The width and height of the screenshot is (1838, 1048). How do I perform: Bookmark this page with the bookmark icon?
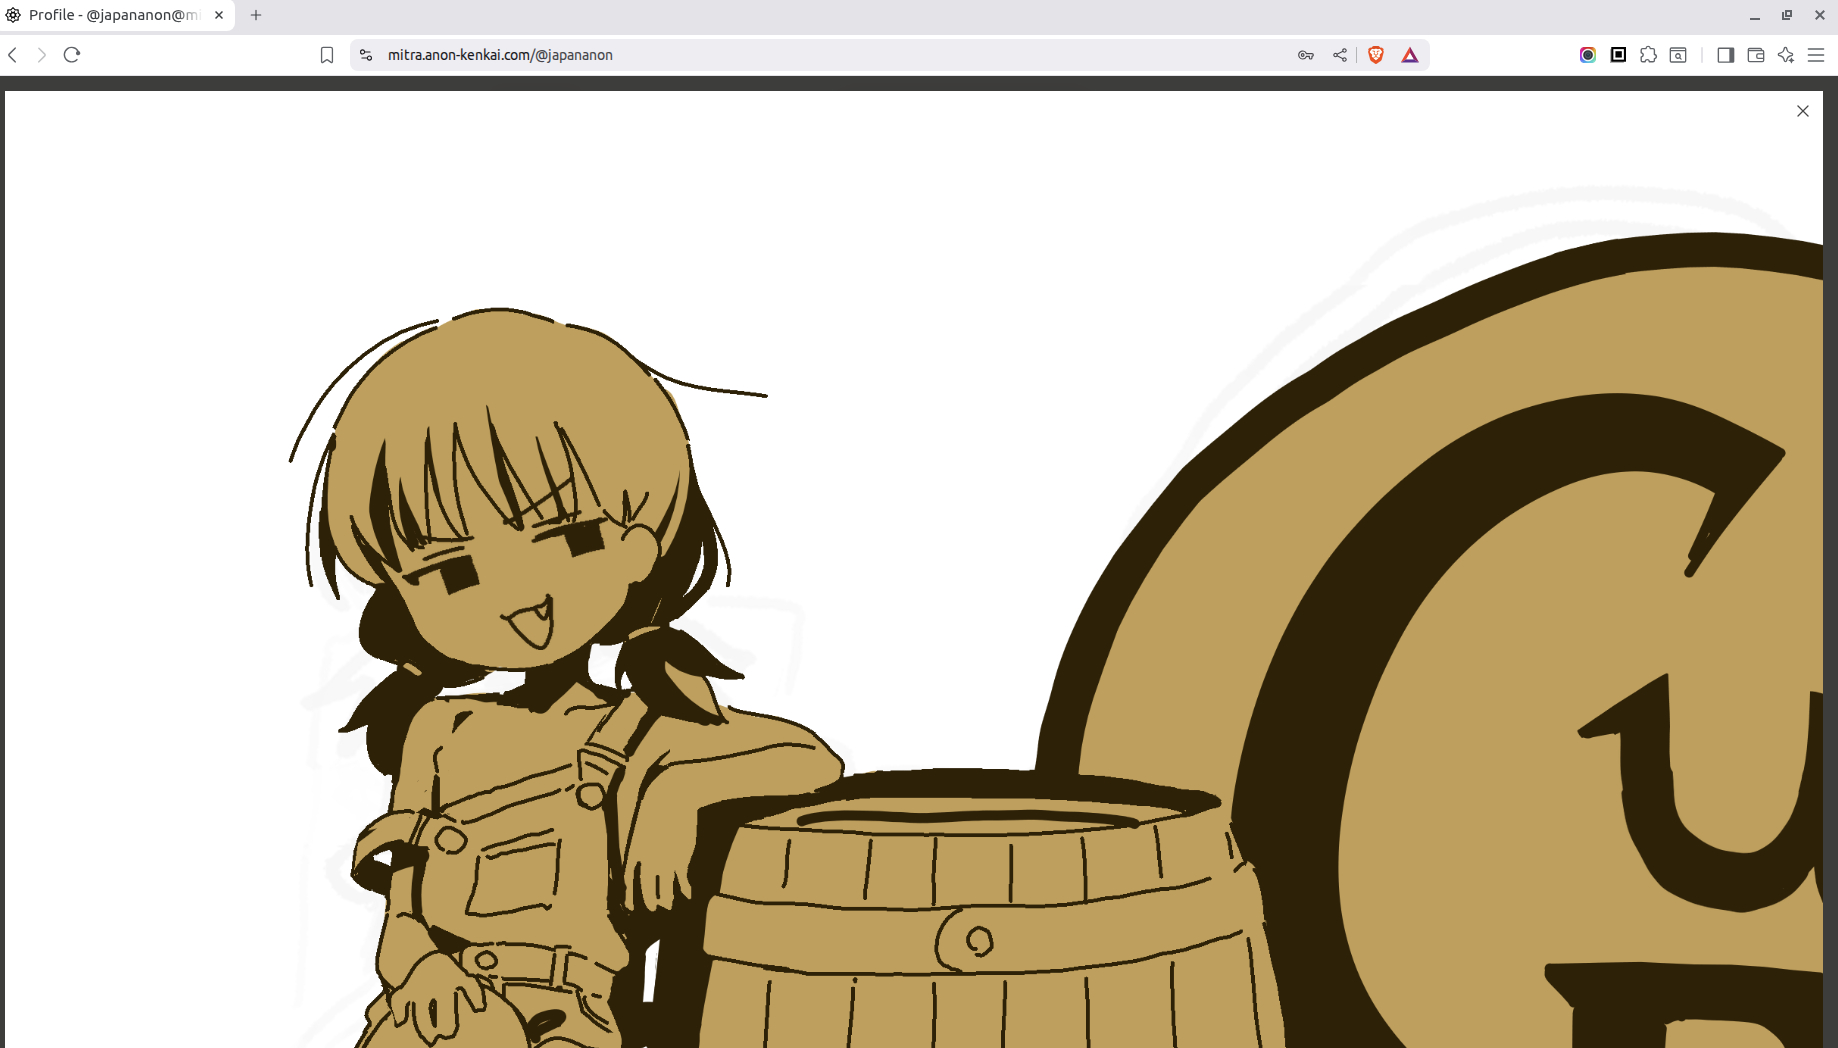pos(327,55)
